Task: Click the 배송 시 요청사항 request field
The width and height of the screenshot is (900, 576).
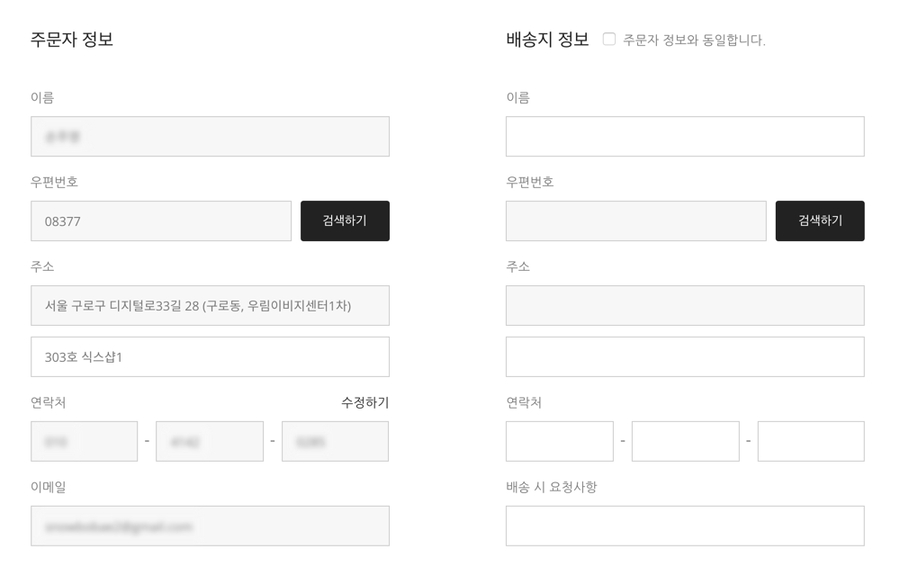Action: point(685,525)
